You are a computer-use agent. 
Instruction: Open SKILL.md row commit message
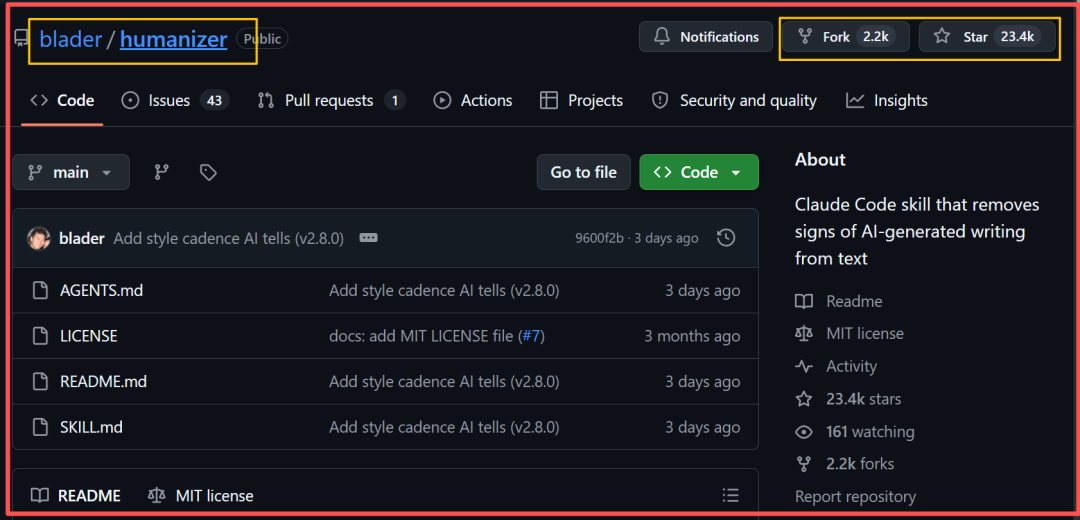coord(444,427)
